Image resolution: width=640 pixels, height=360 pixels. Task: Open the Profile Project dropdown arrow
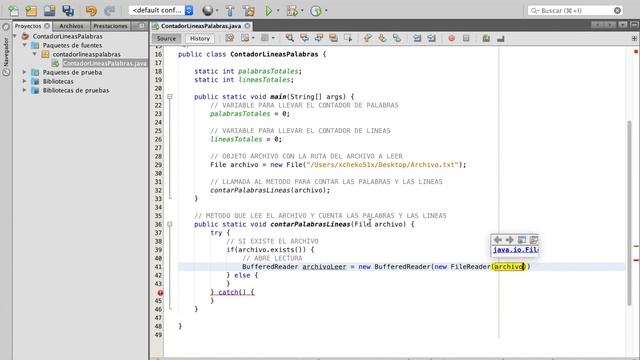pos(326,11)
